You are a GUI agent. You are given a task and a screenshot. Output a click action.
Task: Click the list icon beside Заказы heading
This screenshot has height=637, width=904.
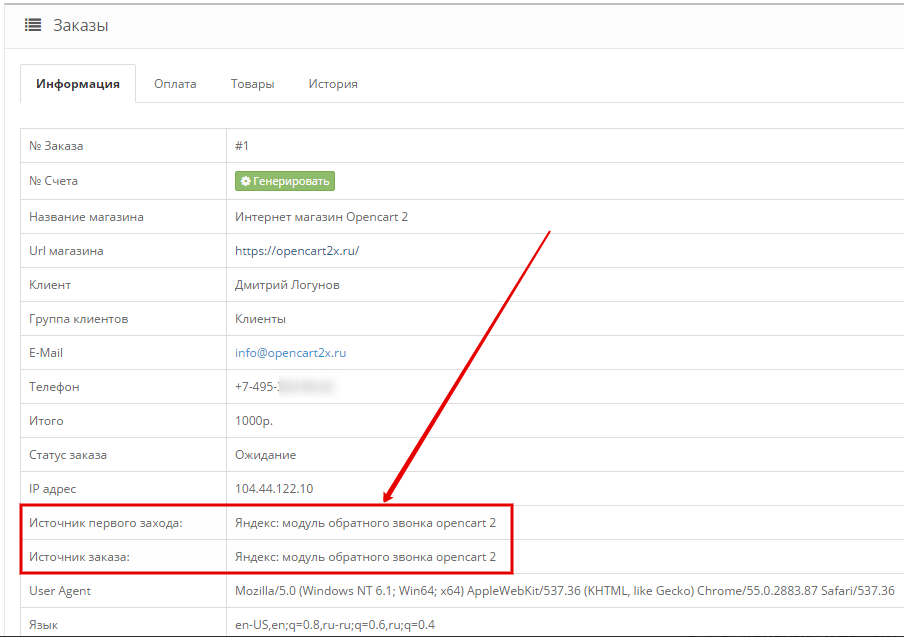33,26
